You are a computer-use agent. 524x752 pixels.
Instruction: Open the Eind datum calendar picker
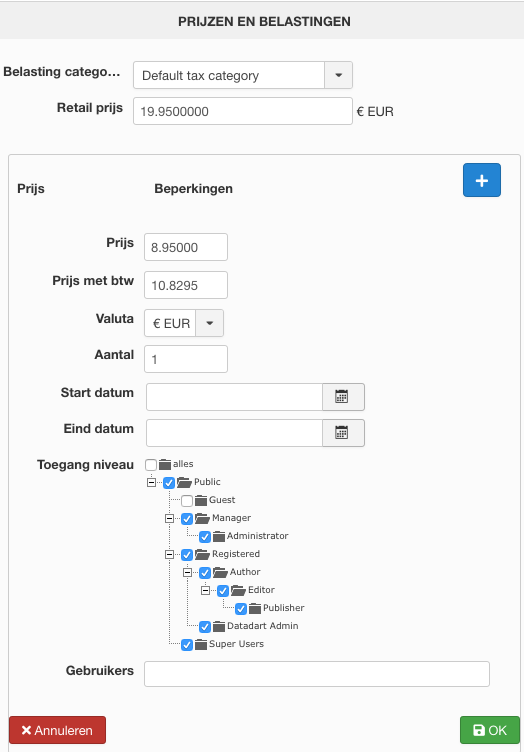[343, 433]
